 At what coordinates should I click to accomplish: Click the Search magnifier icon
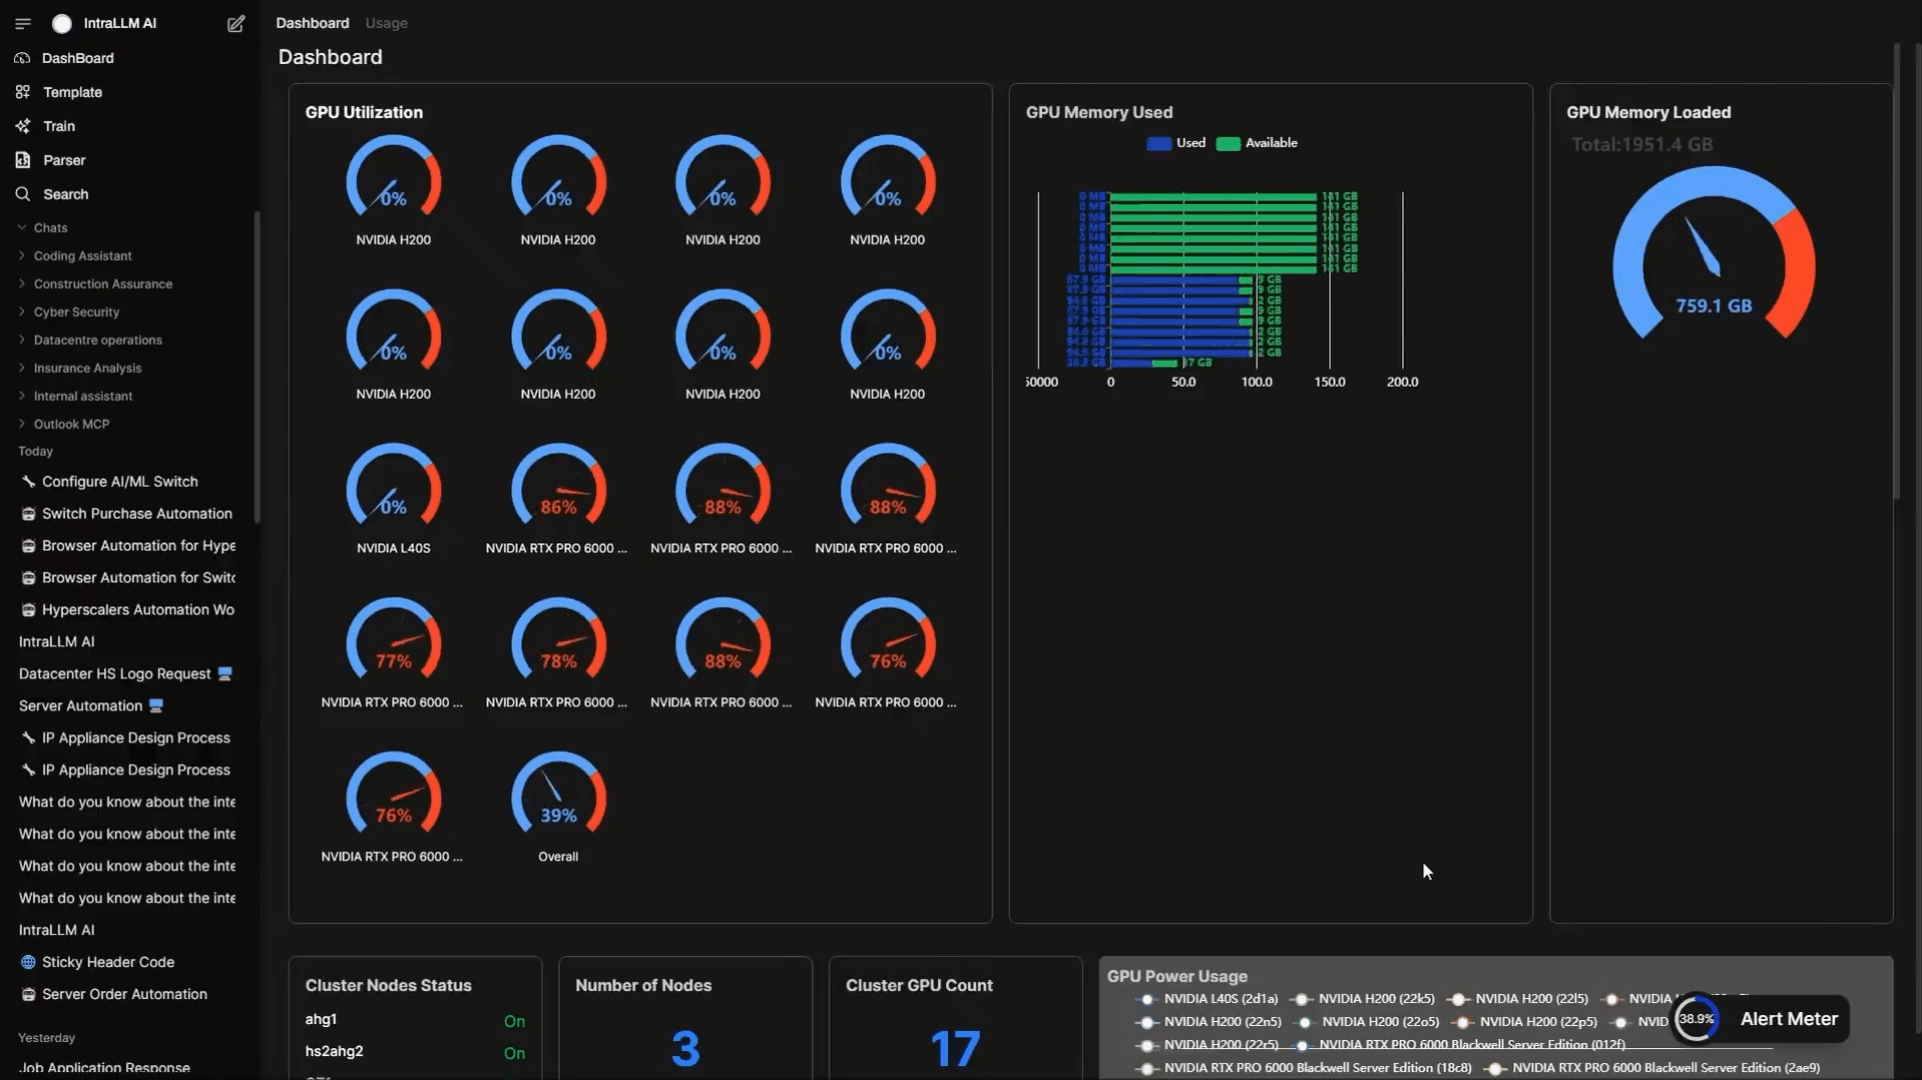[x=22, y=194]
